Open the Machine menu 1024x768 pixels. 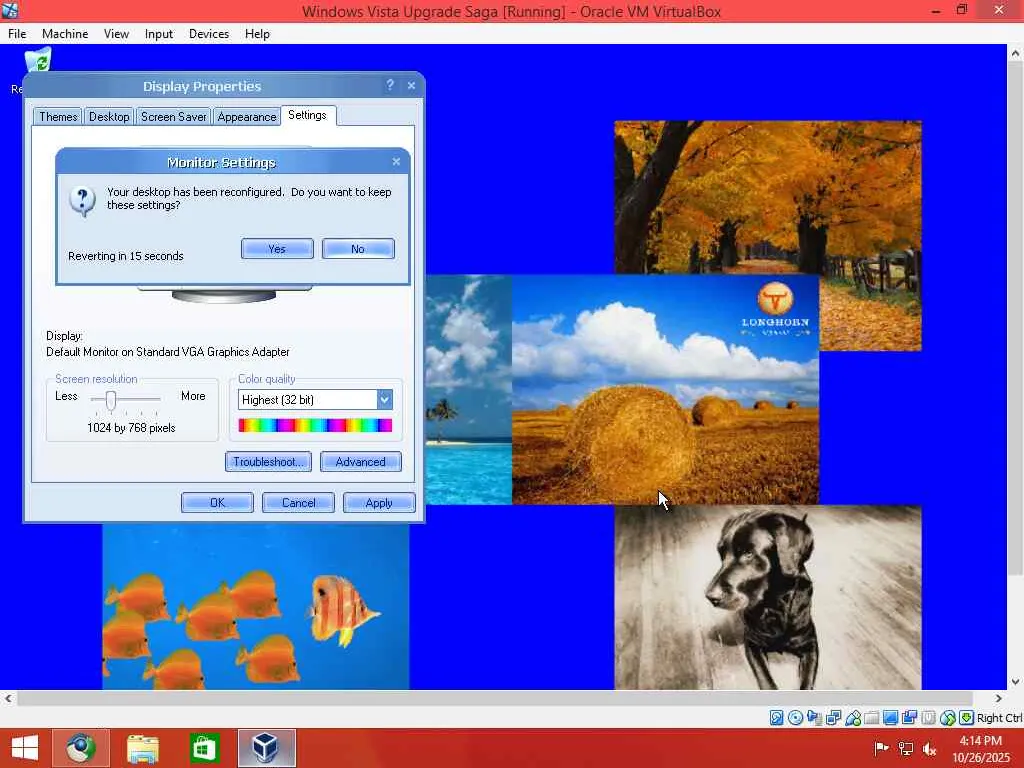tap(65, 34)
